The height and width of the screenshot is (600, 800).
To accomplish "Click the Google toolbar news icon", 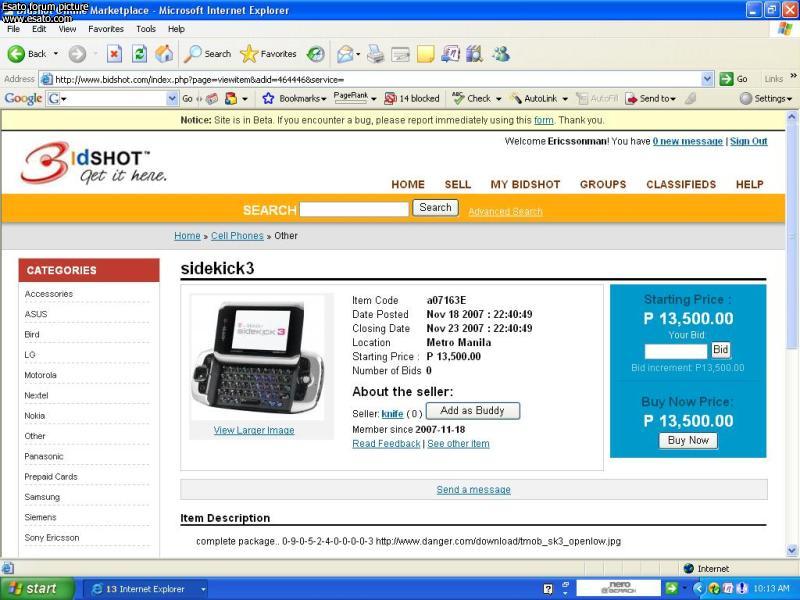I will coord(212,98).
